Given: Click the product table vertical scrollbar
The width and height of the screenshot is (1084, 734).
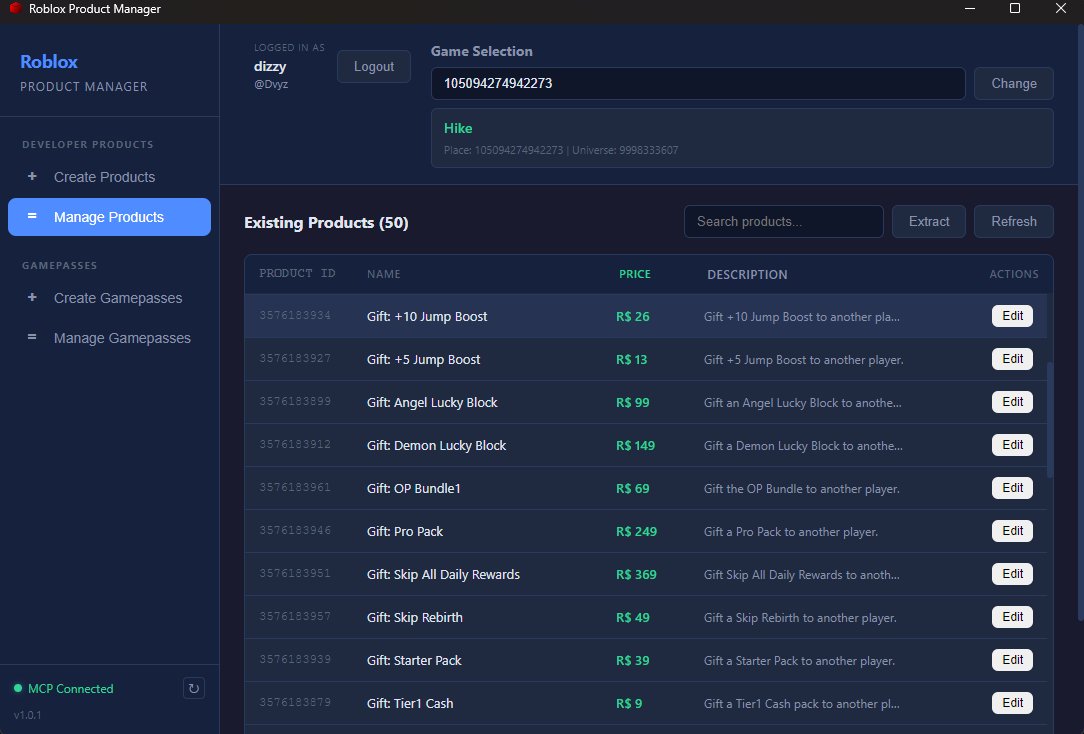Looking at the screenshot, I should click(x=1050, y=420).
